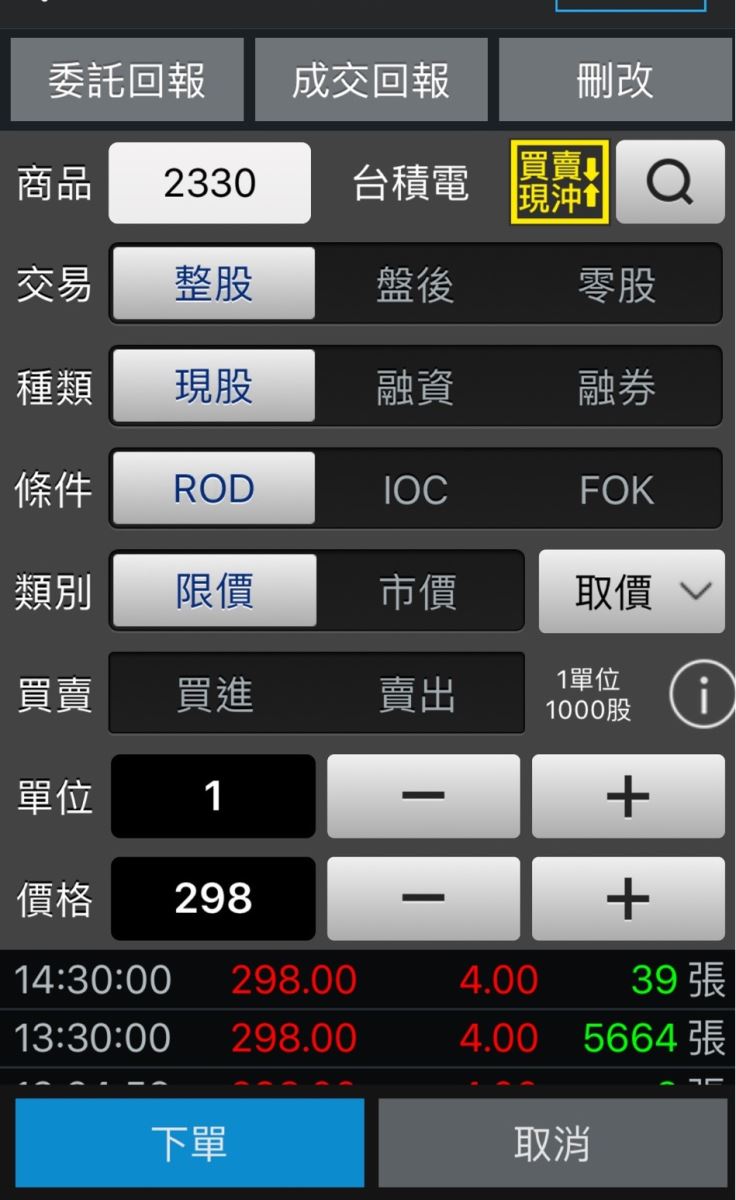Tap the magnifier search icon
This screenshot has width=736, height=1200.
[x=670, y=182]
